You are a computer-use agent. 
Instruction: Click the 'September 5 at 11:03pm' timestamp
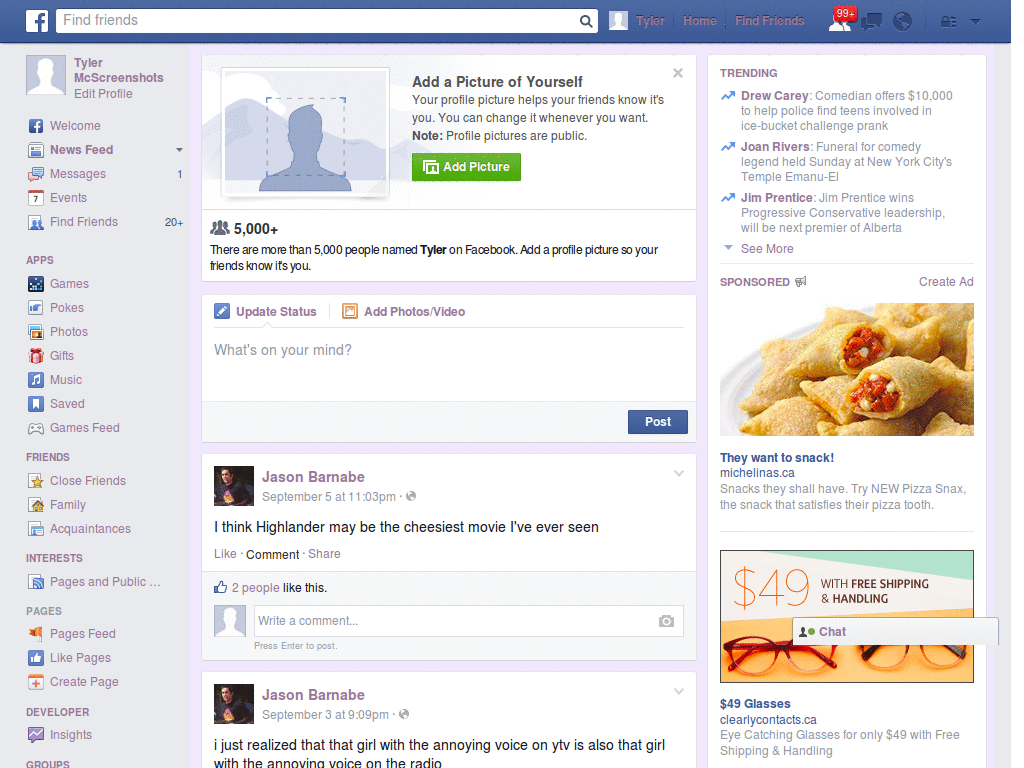coord(328,497)
